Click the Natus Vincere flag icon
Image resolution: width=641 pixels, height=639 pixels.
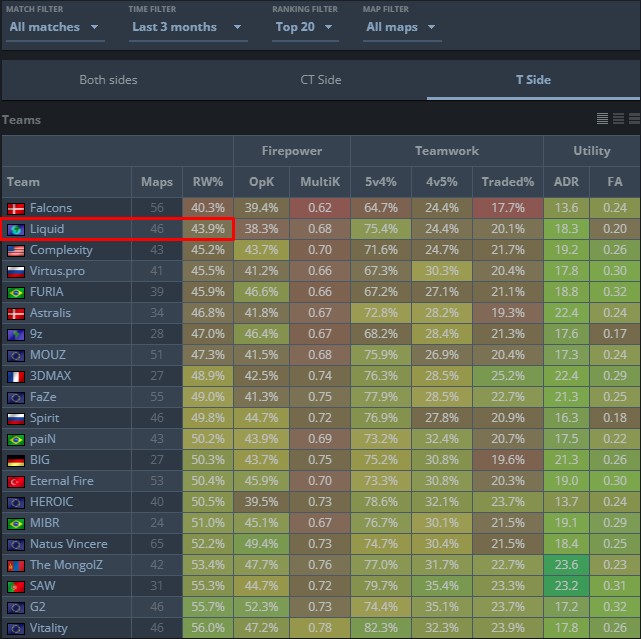click(16, 545)
